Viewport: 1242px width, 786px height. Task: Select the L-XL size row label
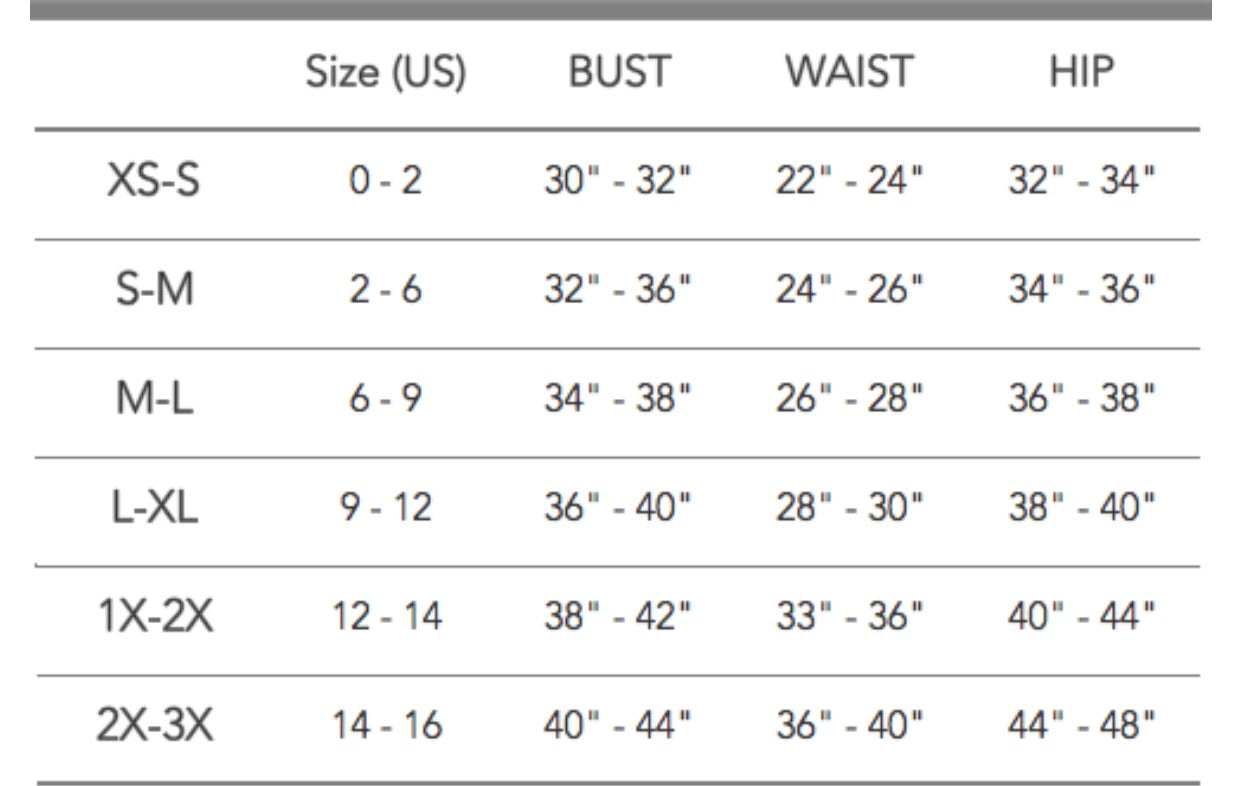152,509
